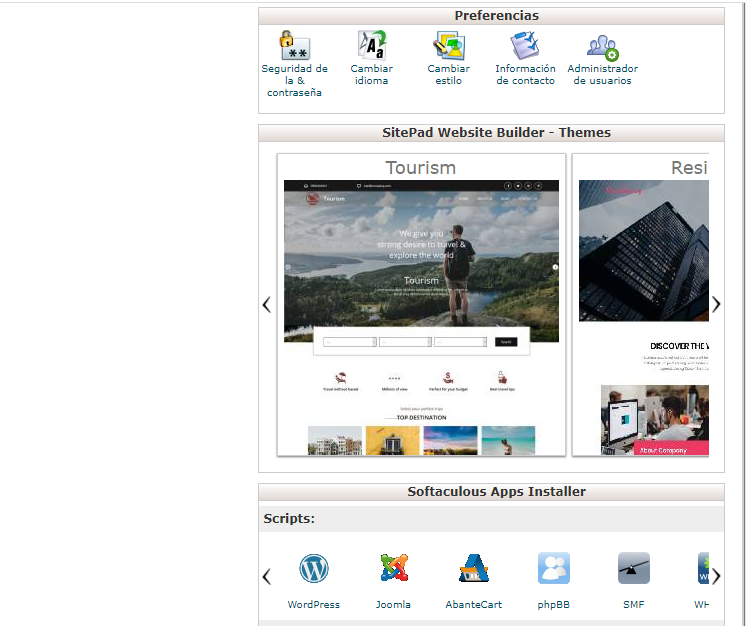Click the AbanteCart shopping cart icon
The height and width of the screenshot is (626, 746).
pyautogui.click(x=473, y=569)
